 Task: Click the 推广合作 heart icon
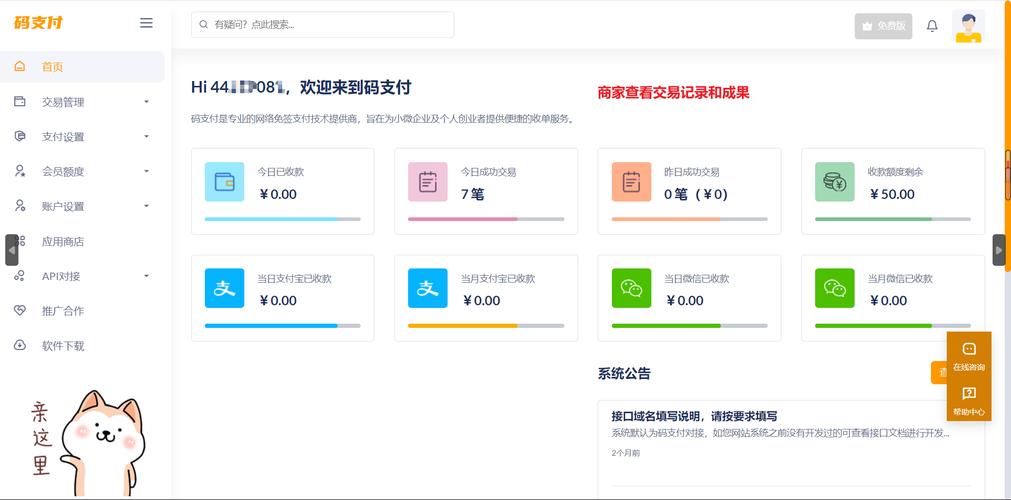(20, 310)
